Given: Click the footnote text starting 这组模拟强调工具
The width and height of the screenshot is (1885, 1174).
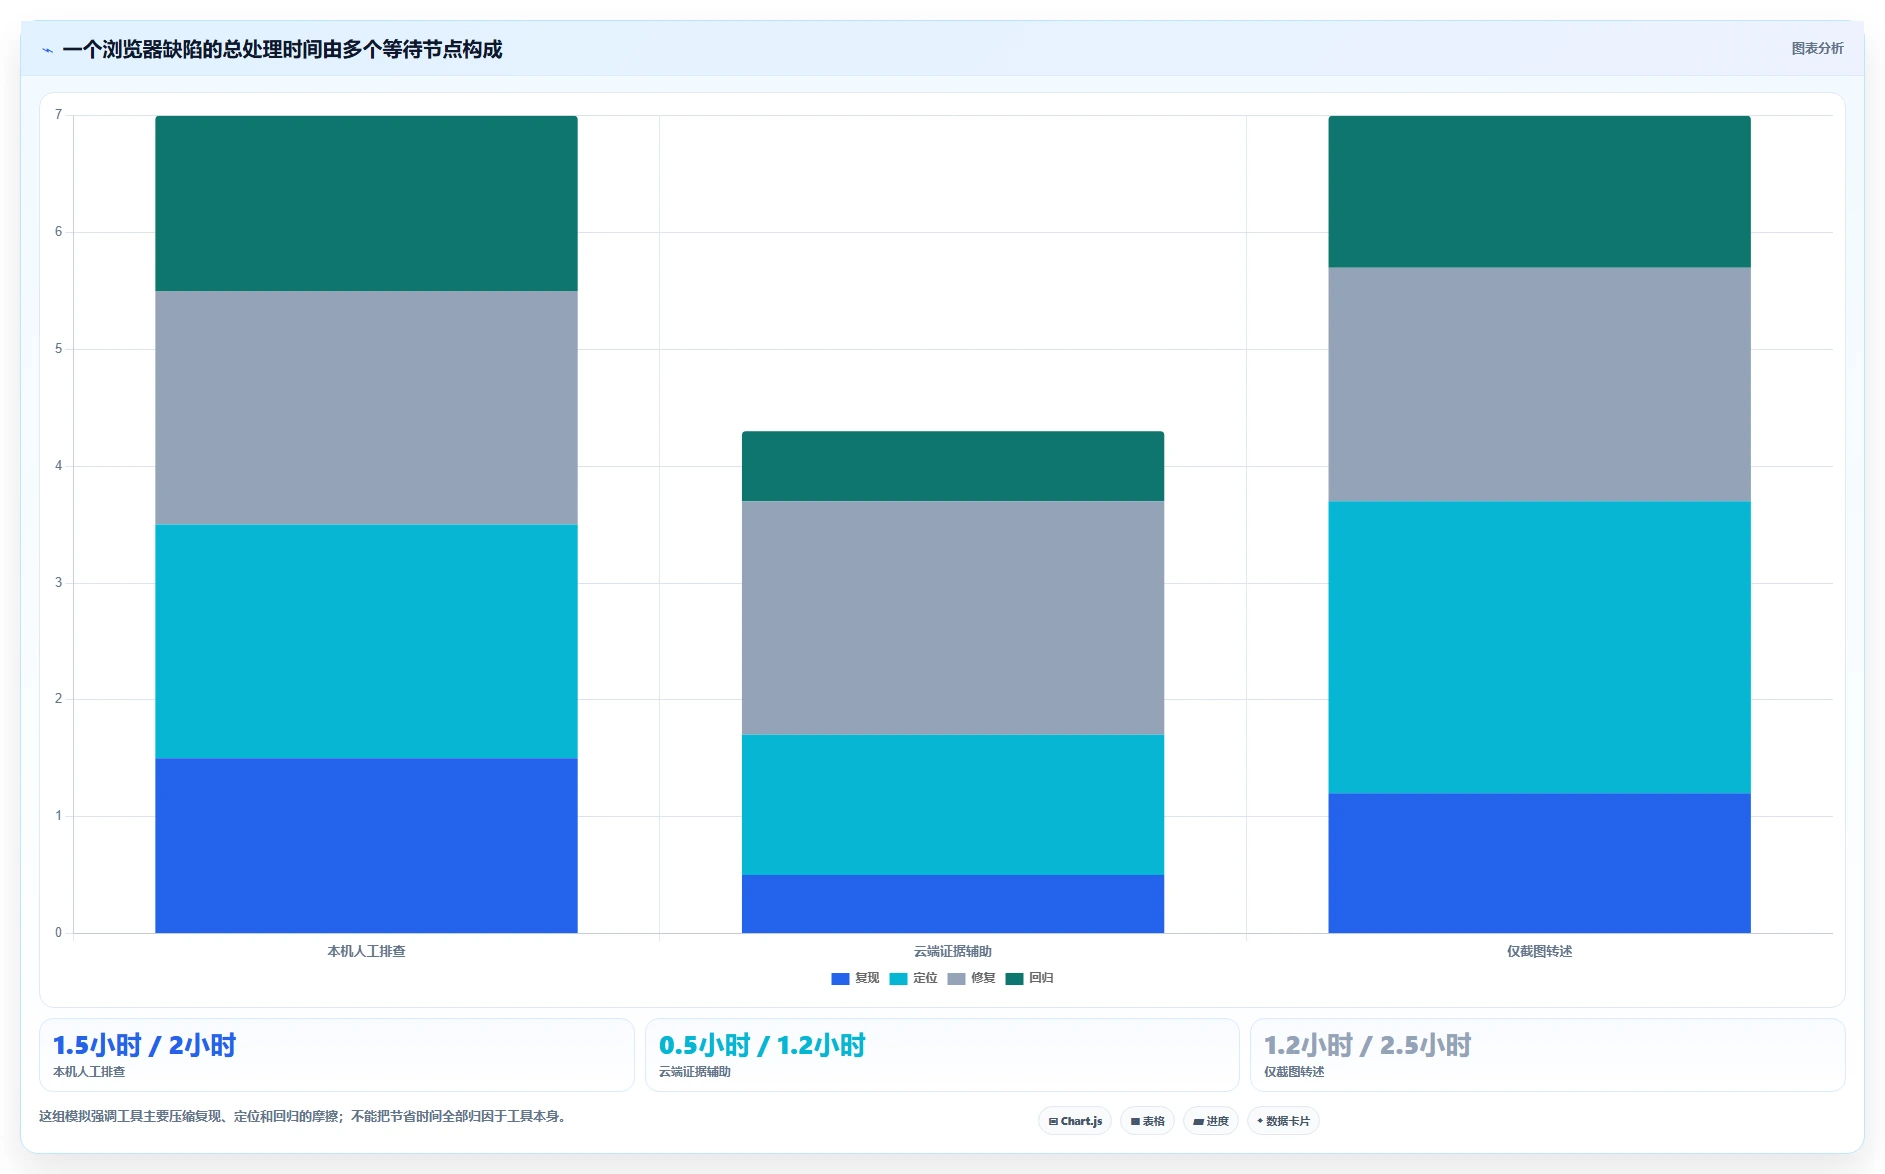Looking at the screenshot, I should [x=305, y=1116].
